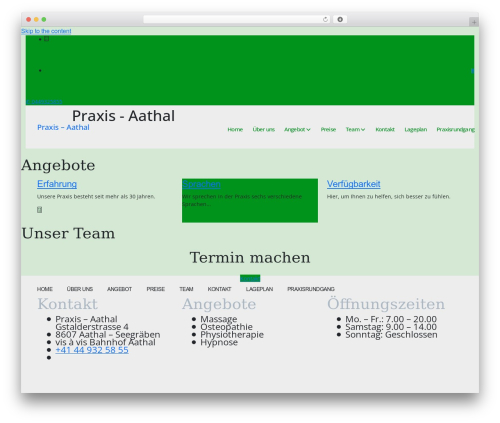500x423 pixels.
Task: Open Kontakt in the top navigation
Action: (385, 129)
